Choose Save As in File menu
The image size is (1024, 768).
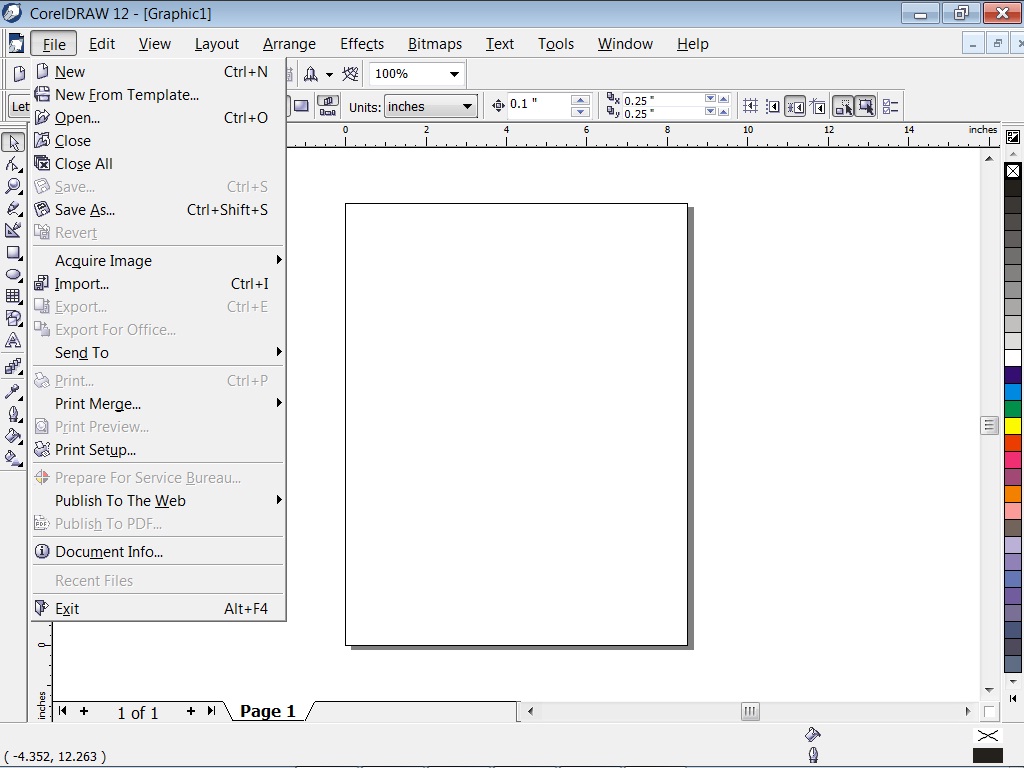pos(158,210)
